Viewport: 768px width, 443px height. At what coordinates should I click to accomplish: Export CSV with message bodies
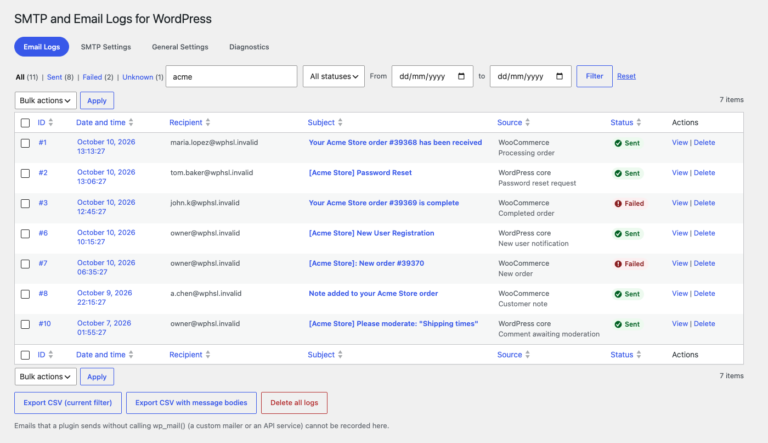pyautogui.click(x=191, y=403)
